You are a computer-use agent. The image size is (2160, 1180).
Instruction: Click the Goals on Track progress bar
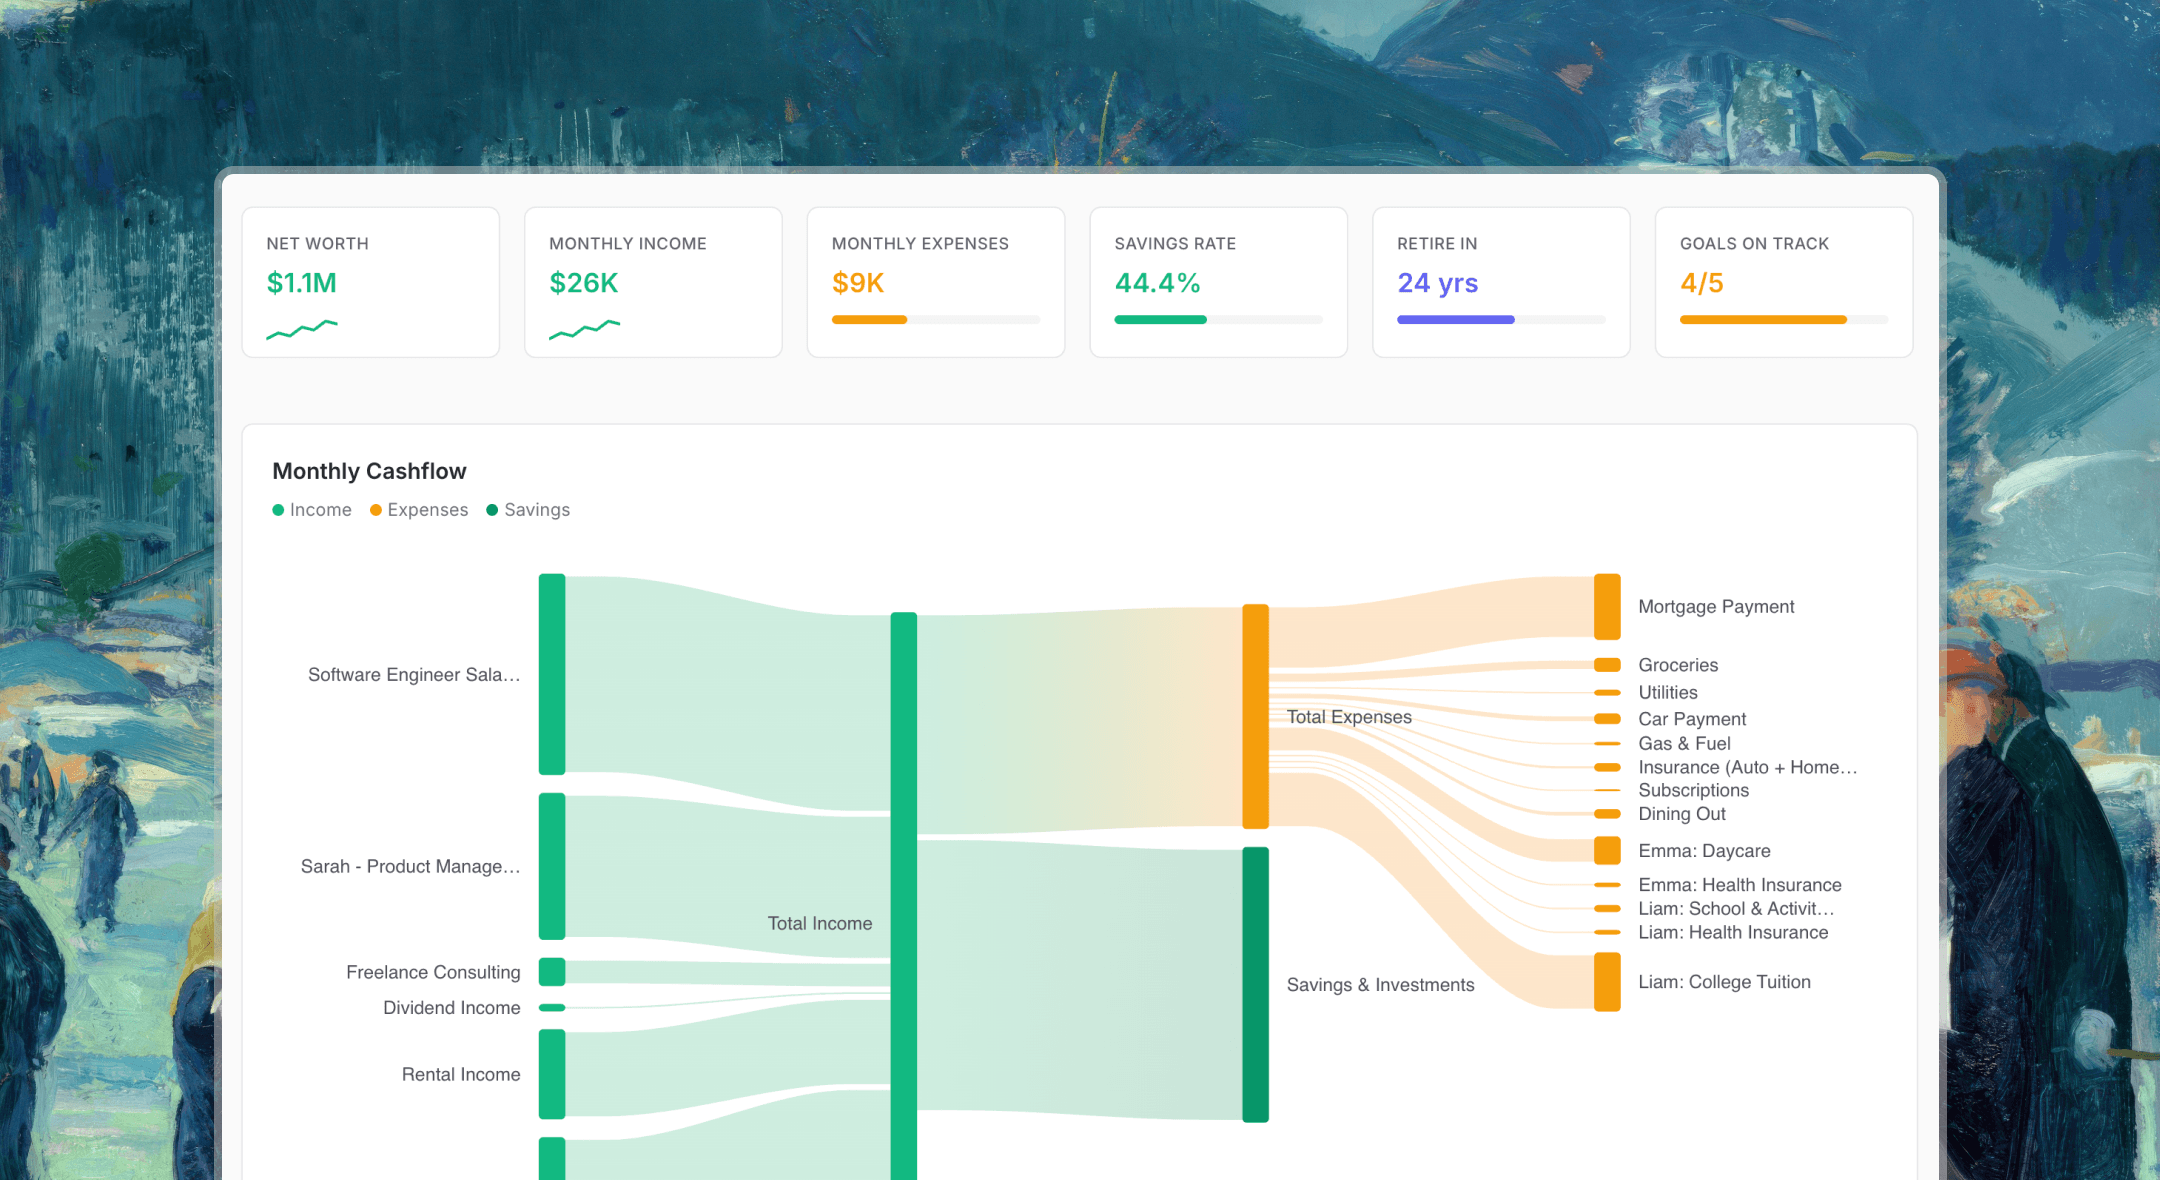click(1784, 320)
